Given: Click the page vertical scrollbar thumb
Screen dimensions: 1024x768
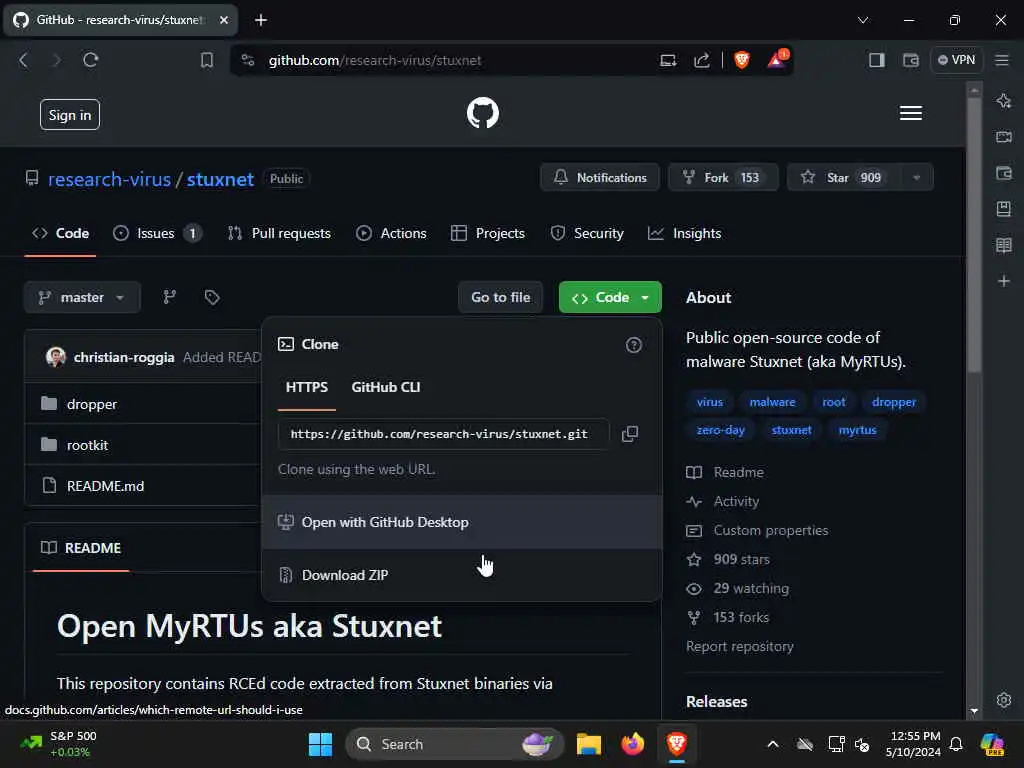Looking at the screenshot, I should [x=974, y=234].
